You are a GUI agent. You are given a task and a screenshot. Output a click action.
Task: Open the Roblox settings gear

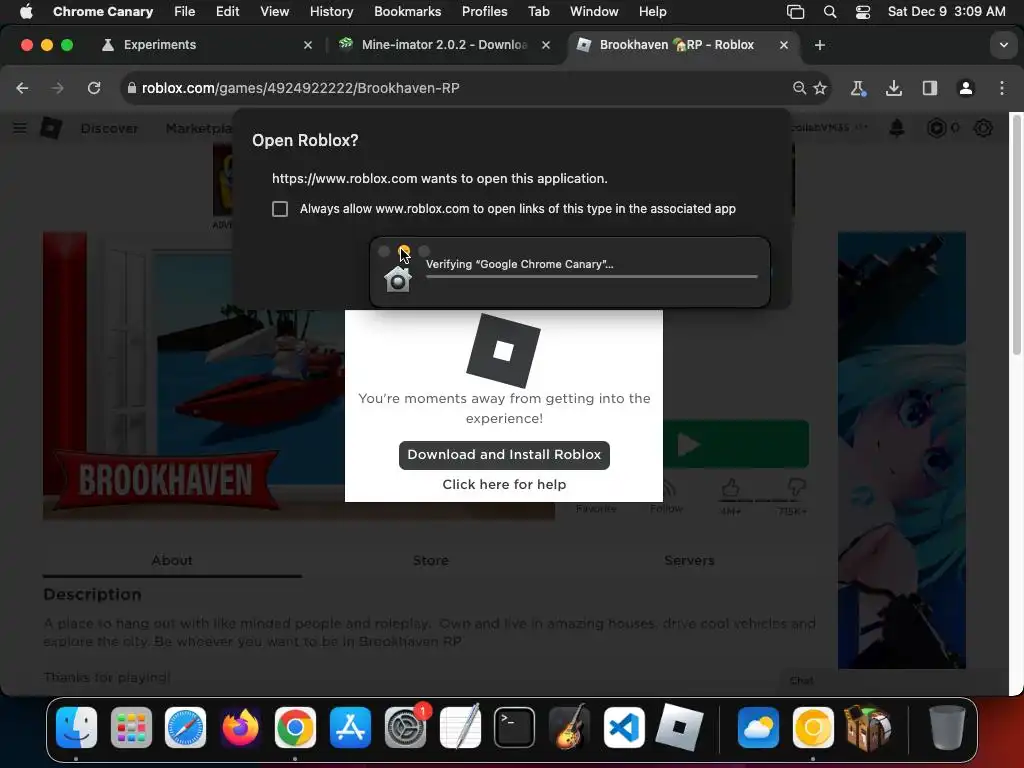(983, 128)
